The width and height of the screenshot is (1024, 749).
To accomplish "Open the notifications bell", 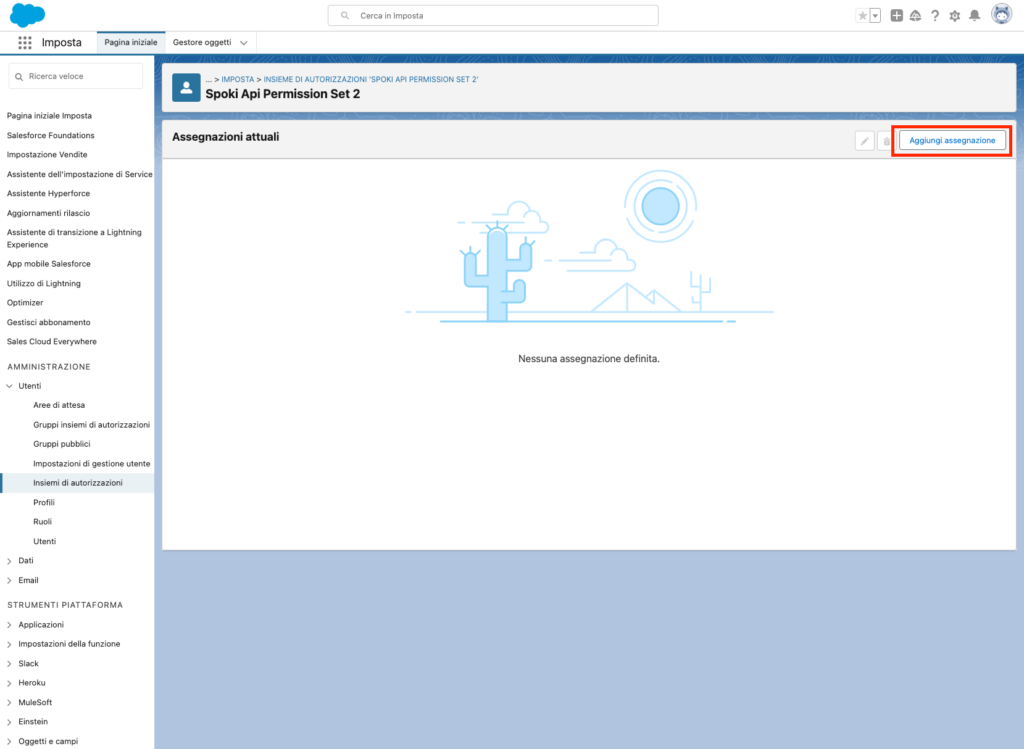I will point(974,16).
